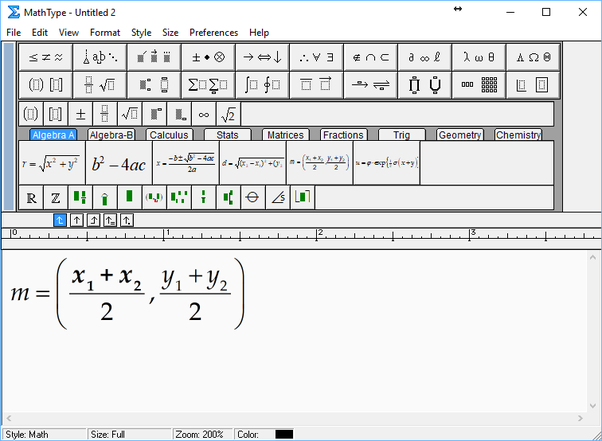Insert the b²−4ac discriminant expression
The height and width of the screenshot is (441, 602).
pos(119,163)
